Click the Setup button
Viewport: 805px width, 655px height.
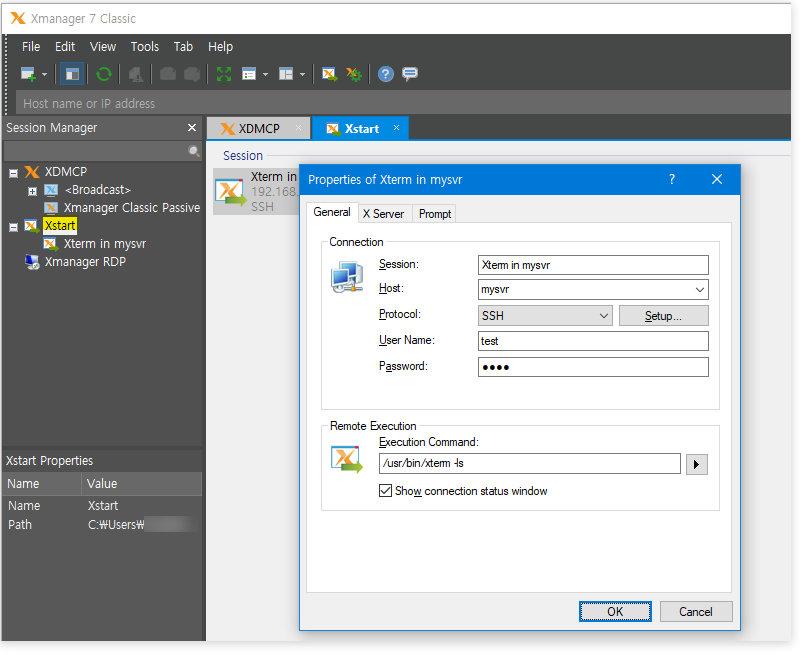pos(663,316)
